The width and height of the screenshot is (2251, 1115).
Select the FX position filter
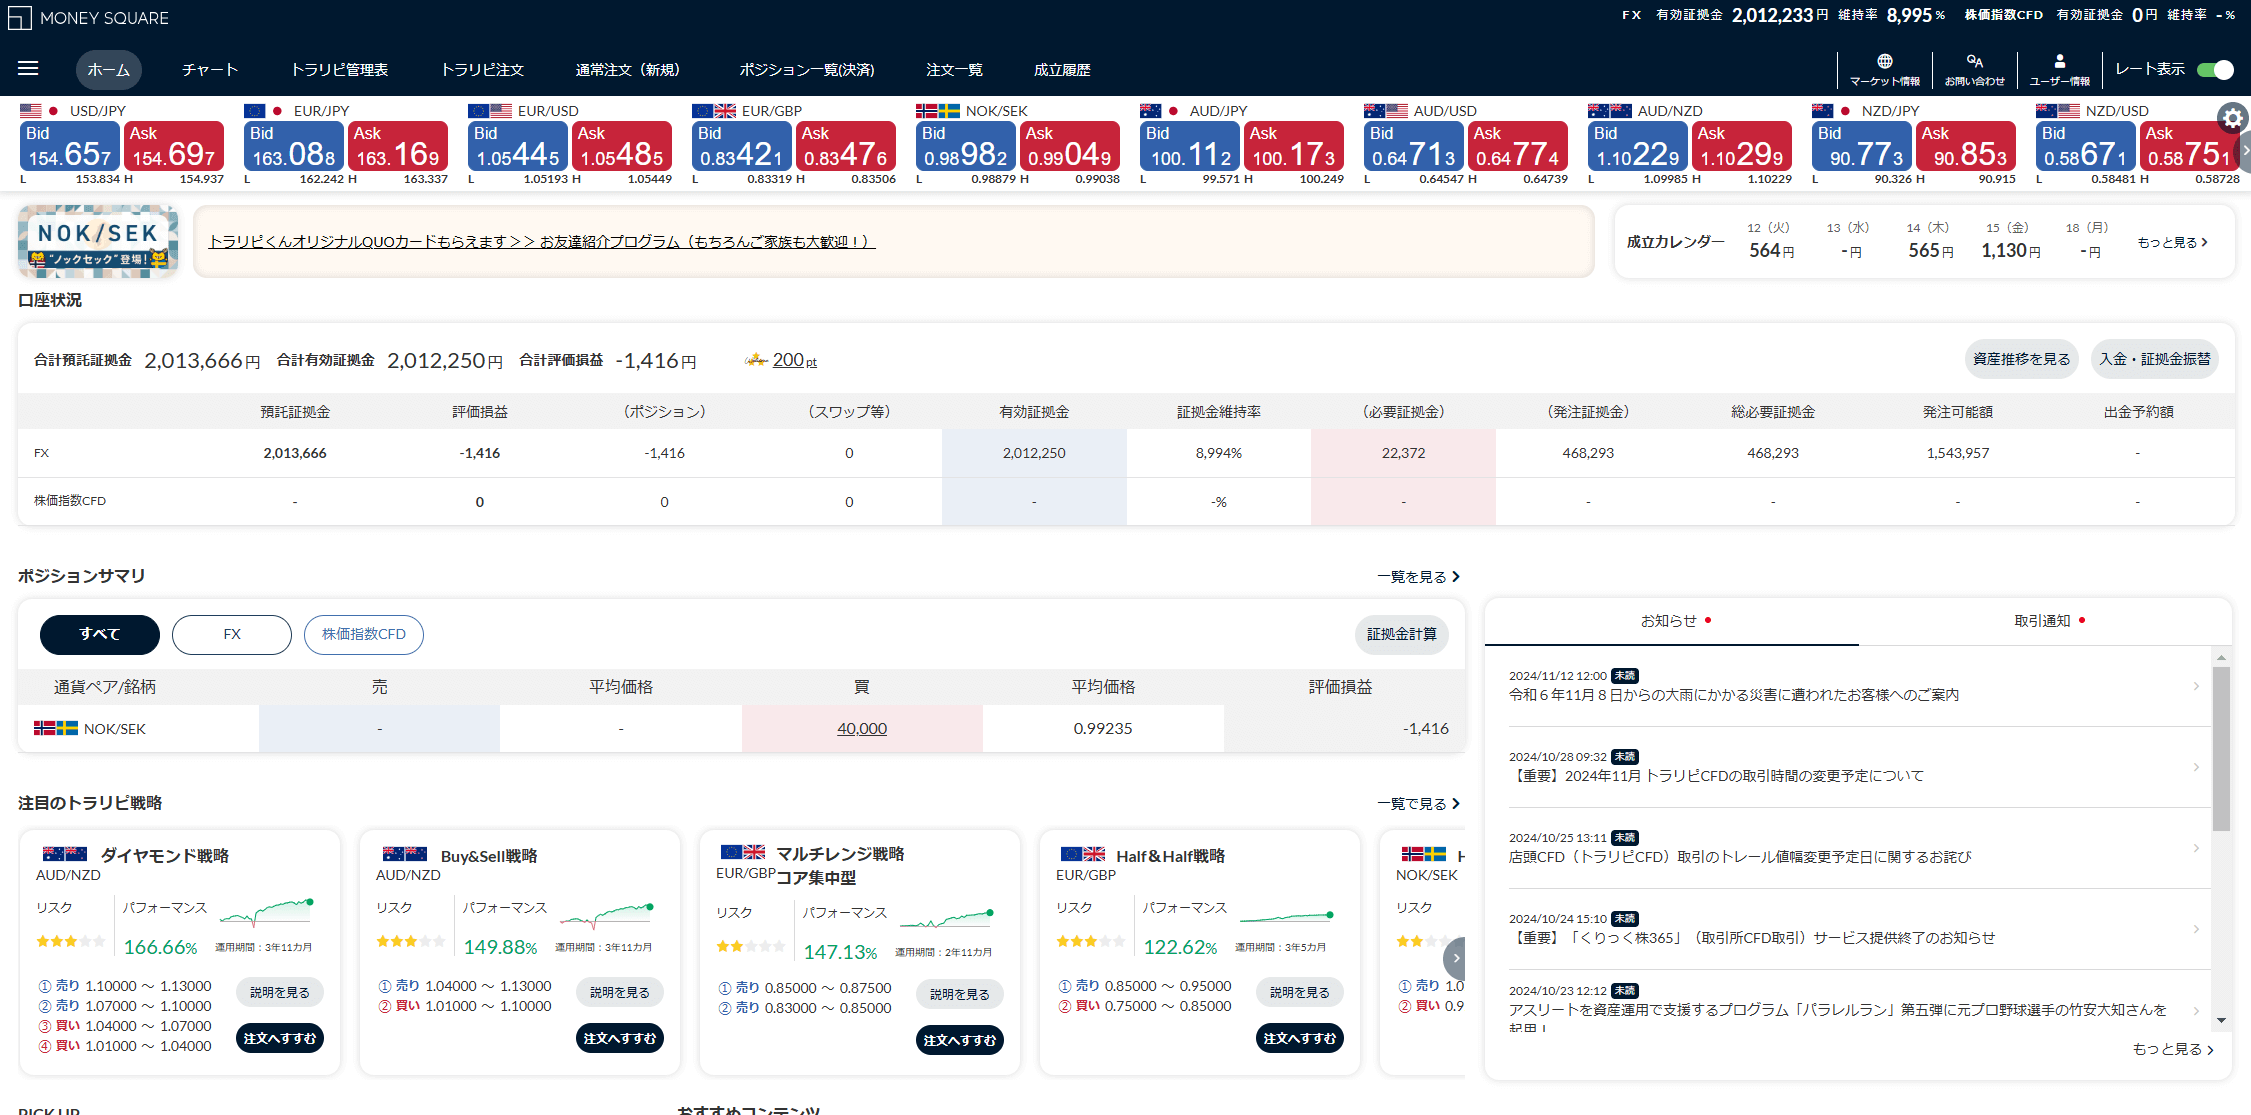[x=232, y=634]
